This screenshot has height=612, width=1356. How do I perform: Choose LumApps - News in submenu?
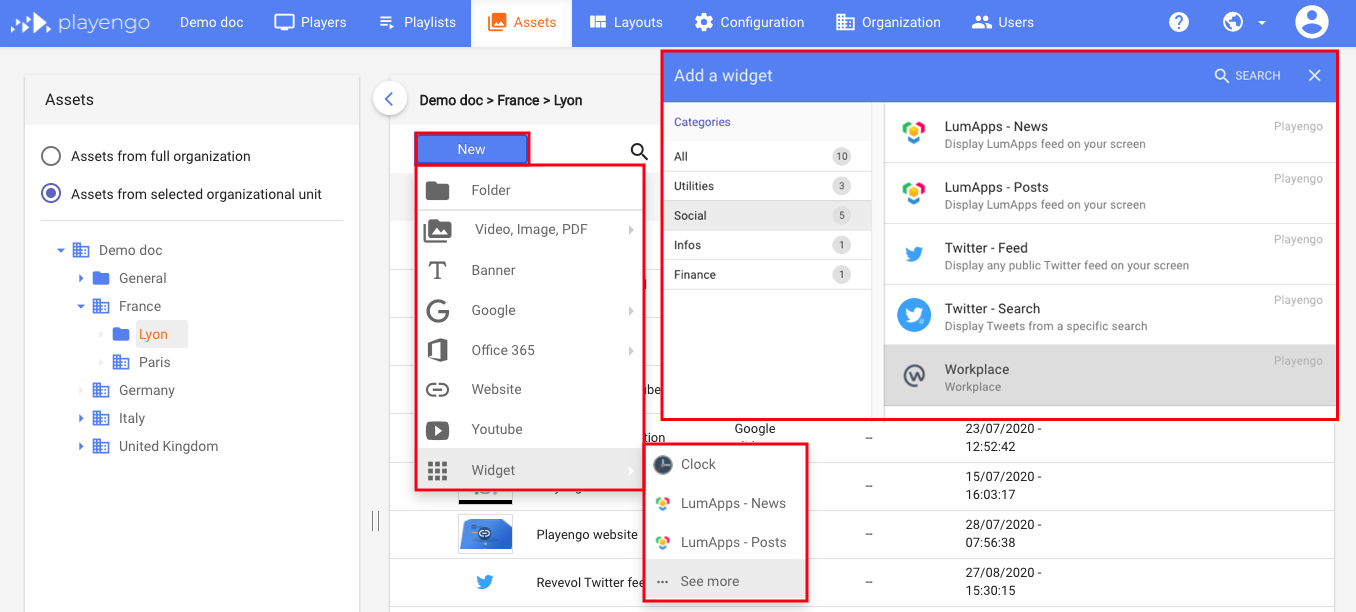[x=725, y=503]
